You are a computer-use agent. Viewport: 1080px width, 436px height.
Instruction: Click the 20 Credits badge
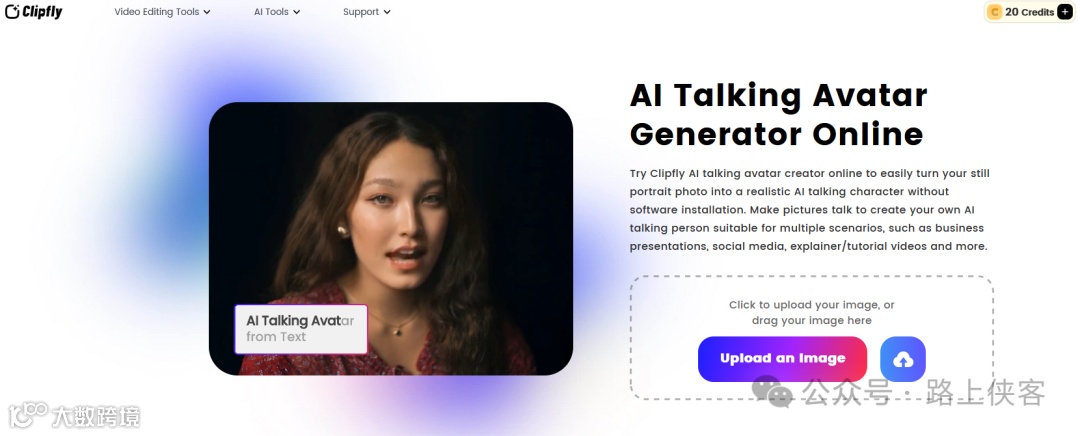point(1030,12)
